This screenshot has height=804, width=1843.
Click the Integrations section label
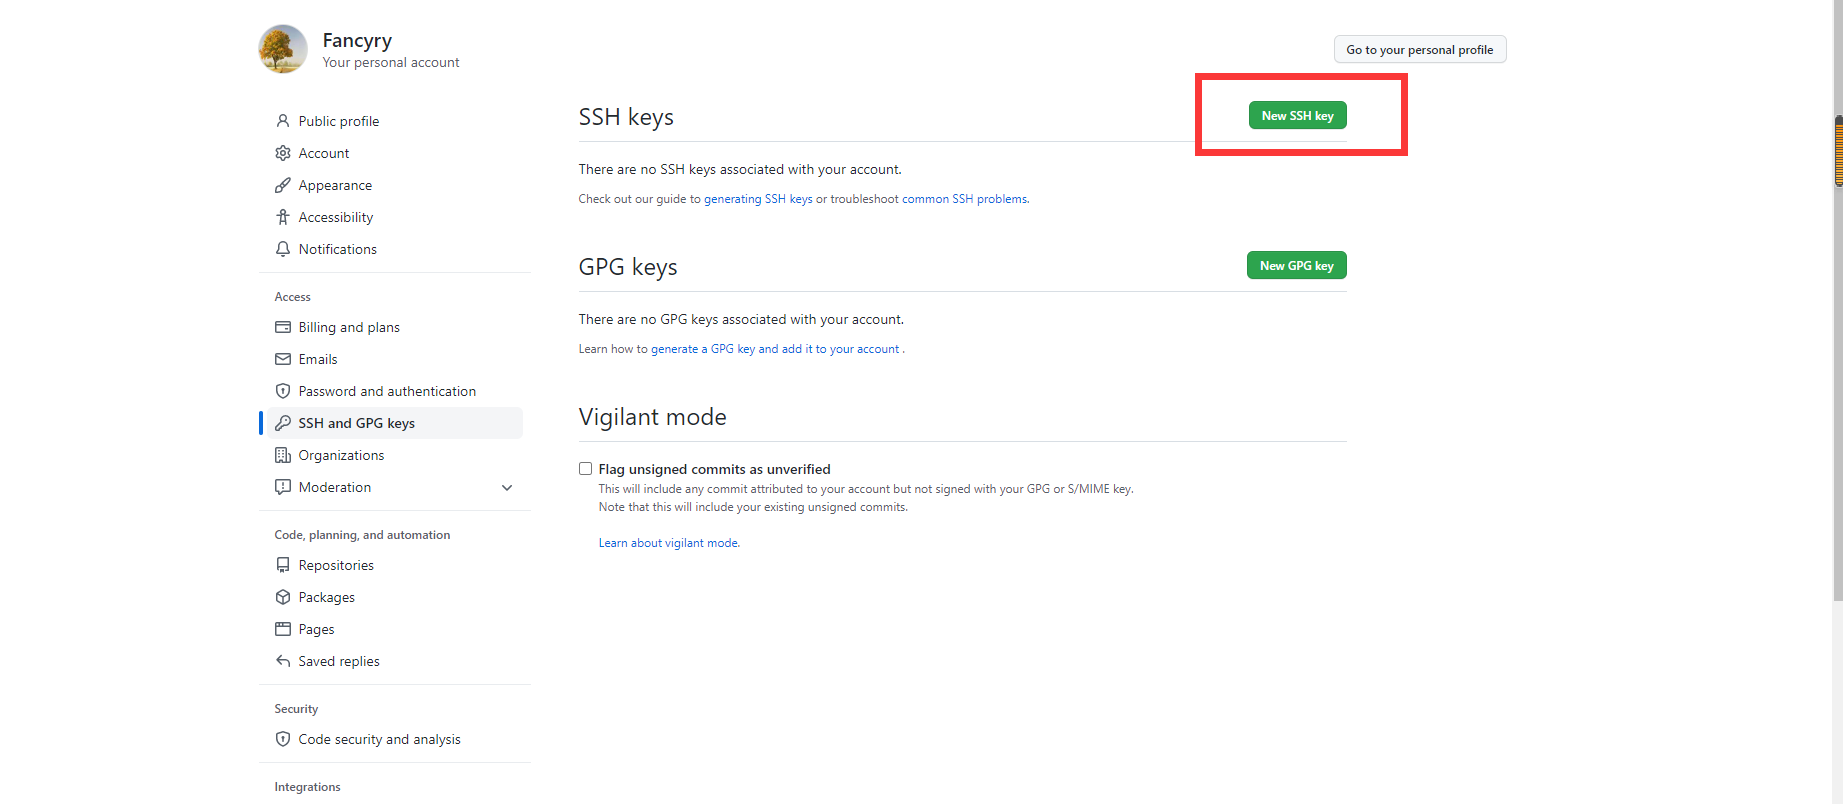[307, 787]
